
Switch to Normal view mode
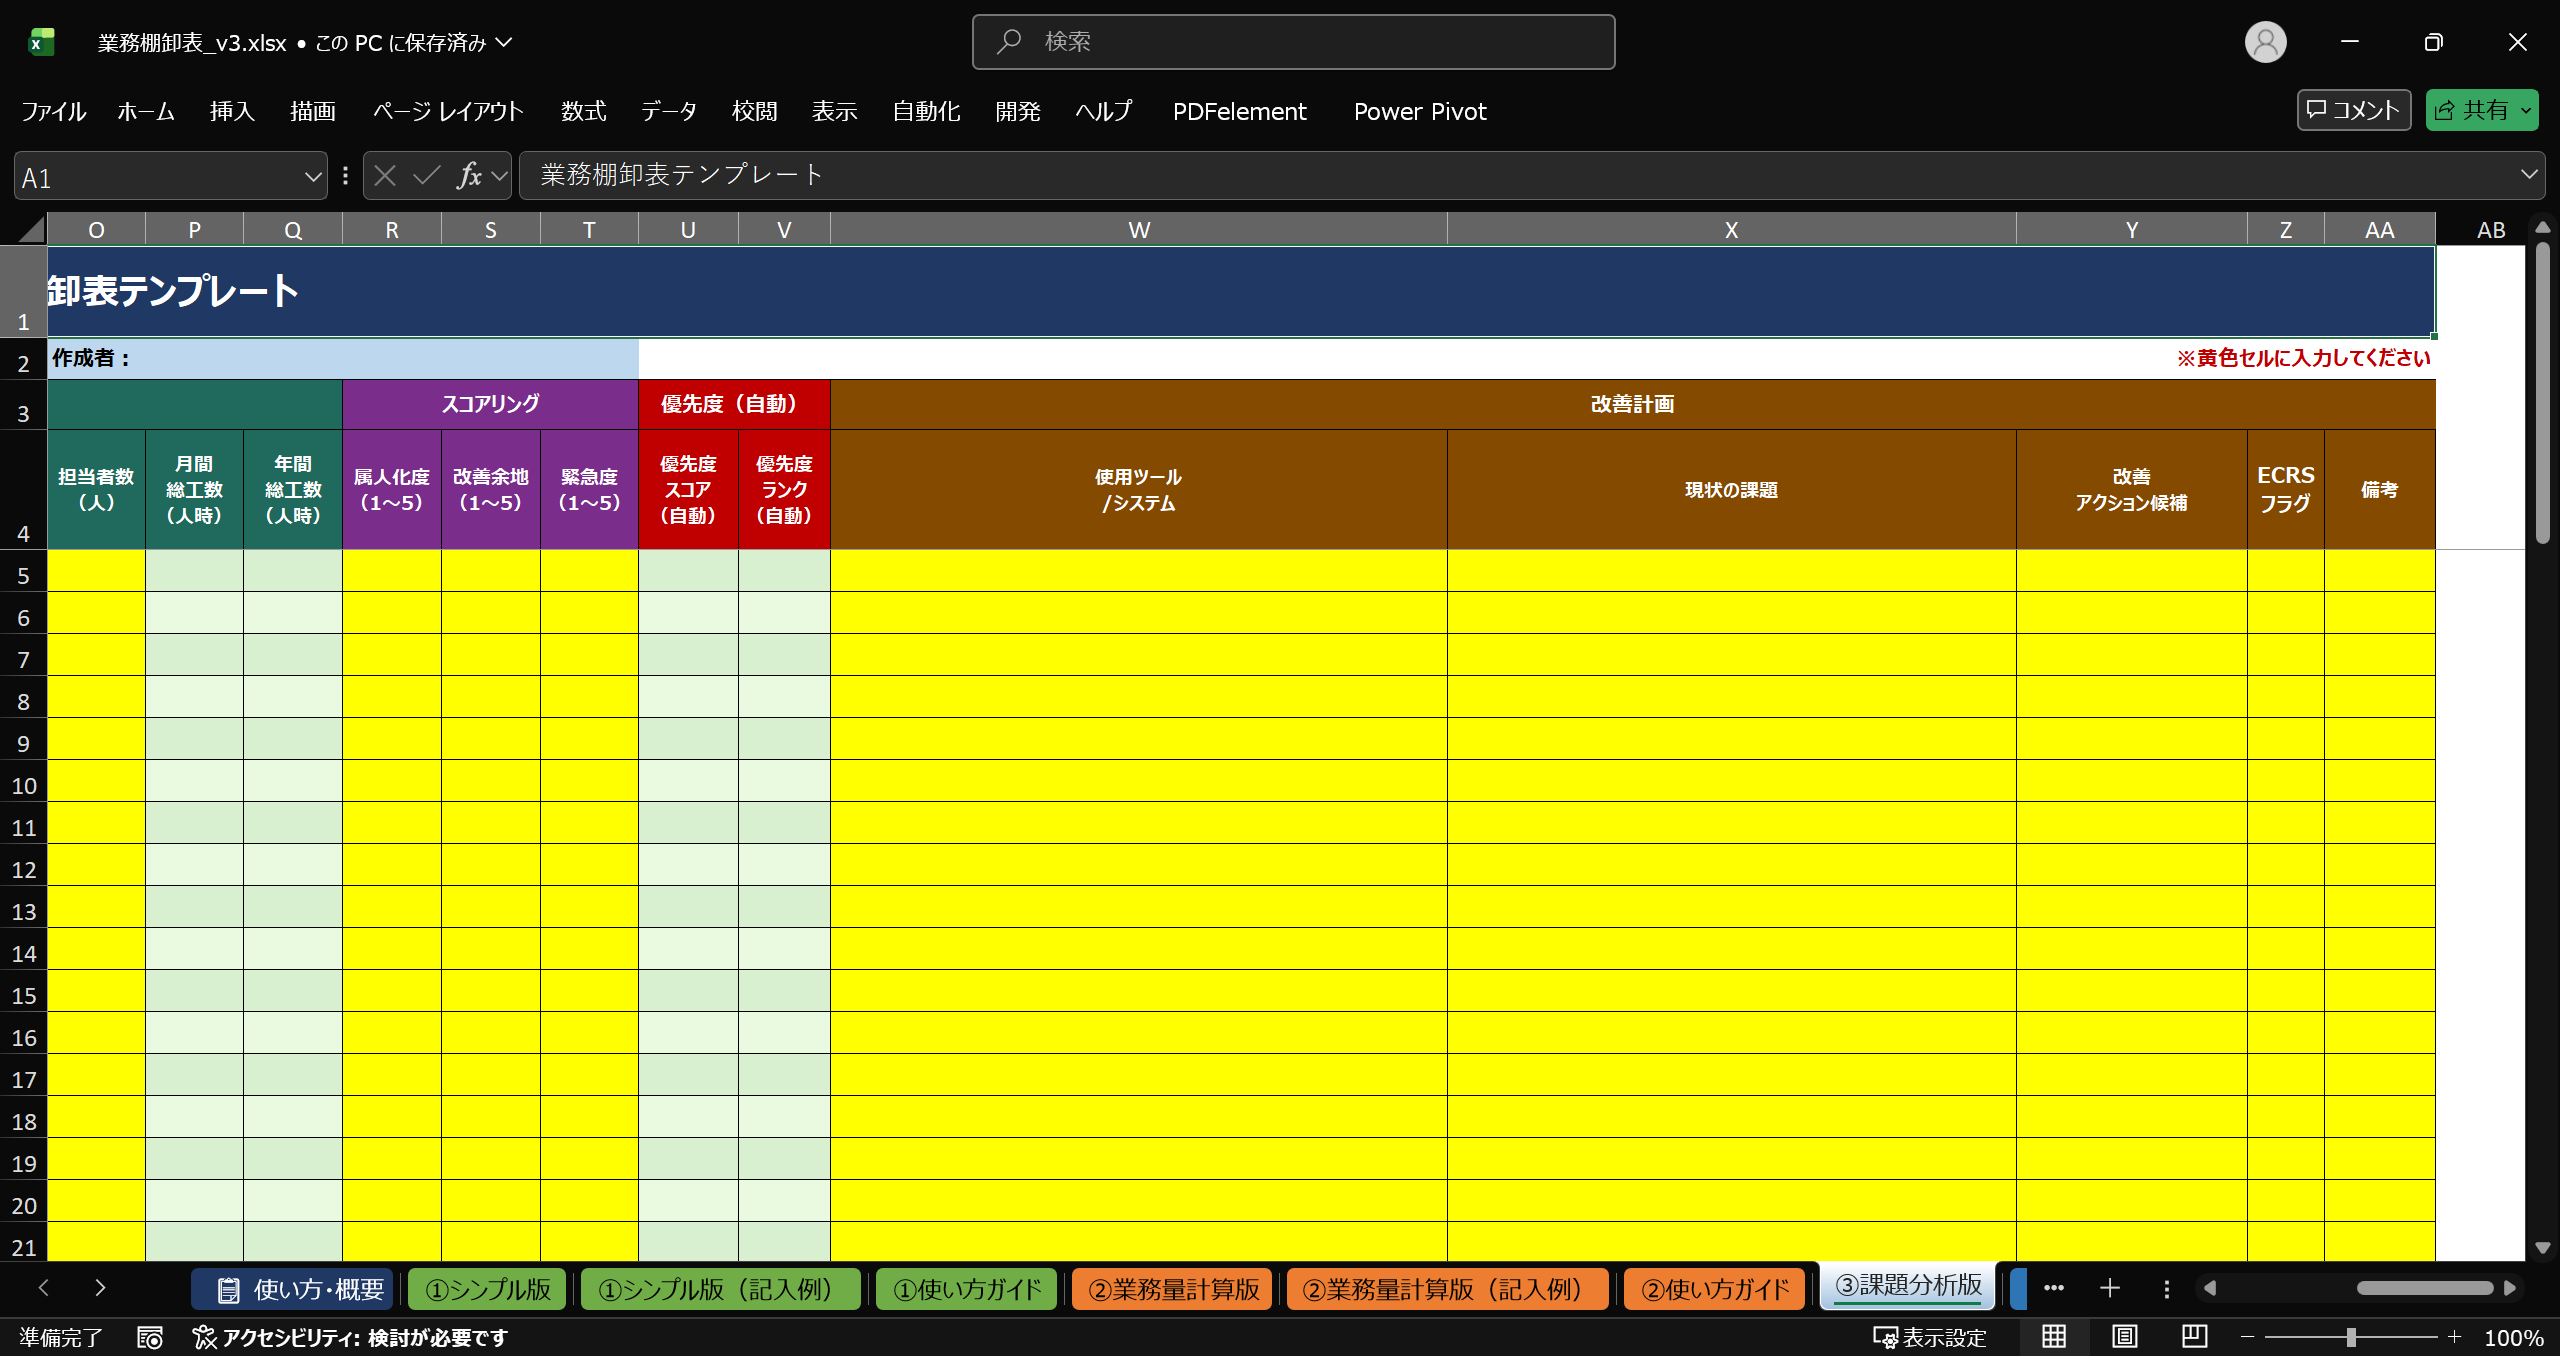click(x=2054, y=1336)
